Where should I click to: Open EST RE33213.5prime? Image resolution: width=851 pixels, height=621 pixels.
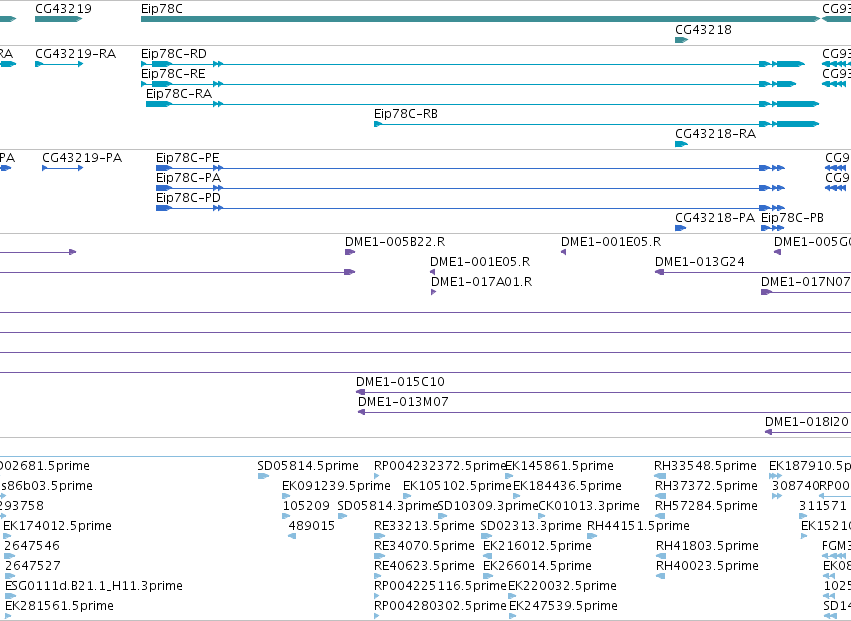(x=379, y=536)
